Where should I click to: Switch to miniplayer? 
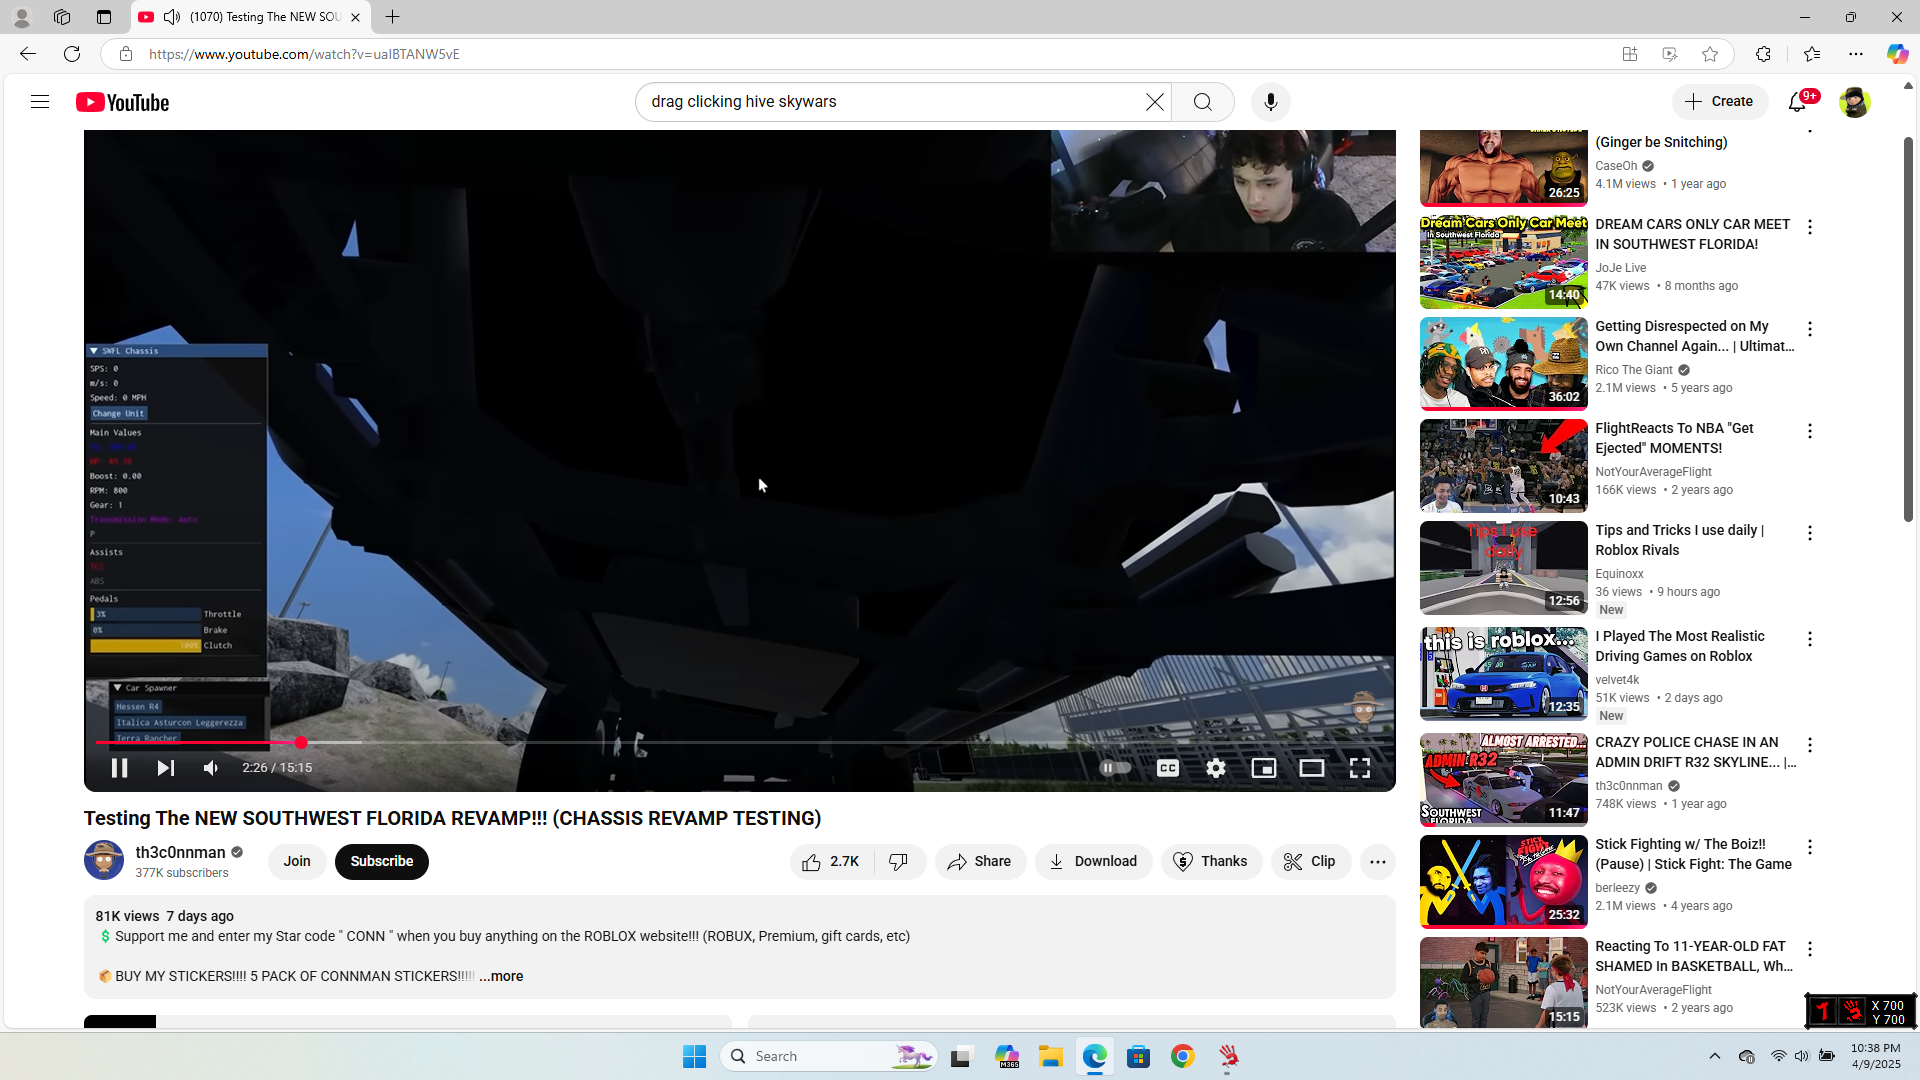1264,768
